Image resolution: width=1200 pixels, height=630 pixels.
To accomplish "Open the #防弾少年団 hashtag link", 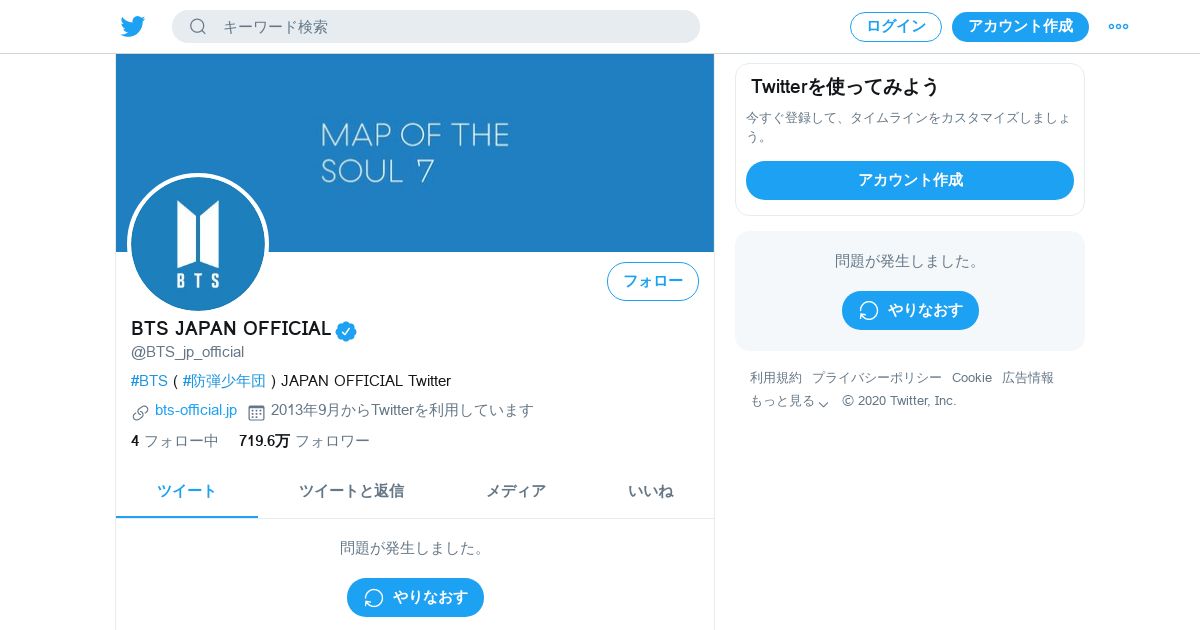I will 224,381.
